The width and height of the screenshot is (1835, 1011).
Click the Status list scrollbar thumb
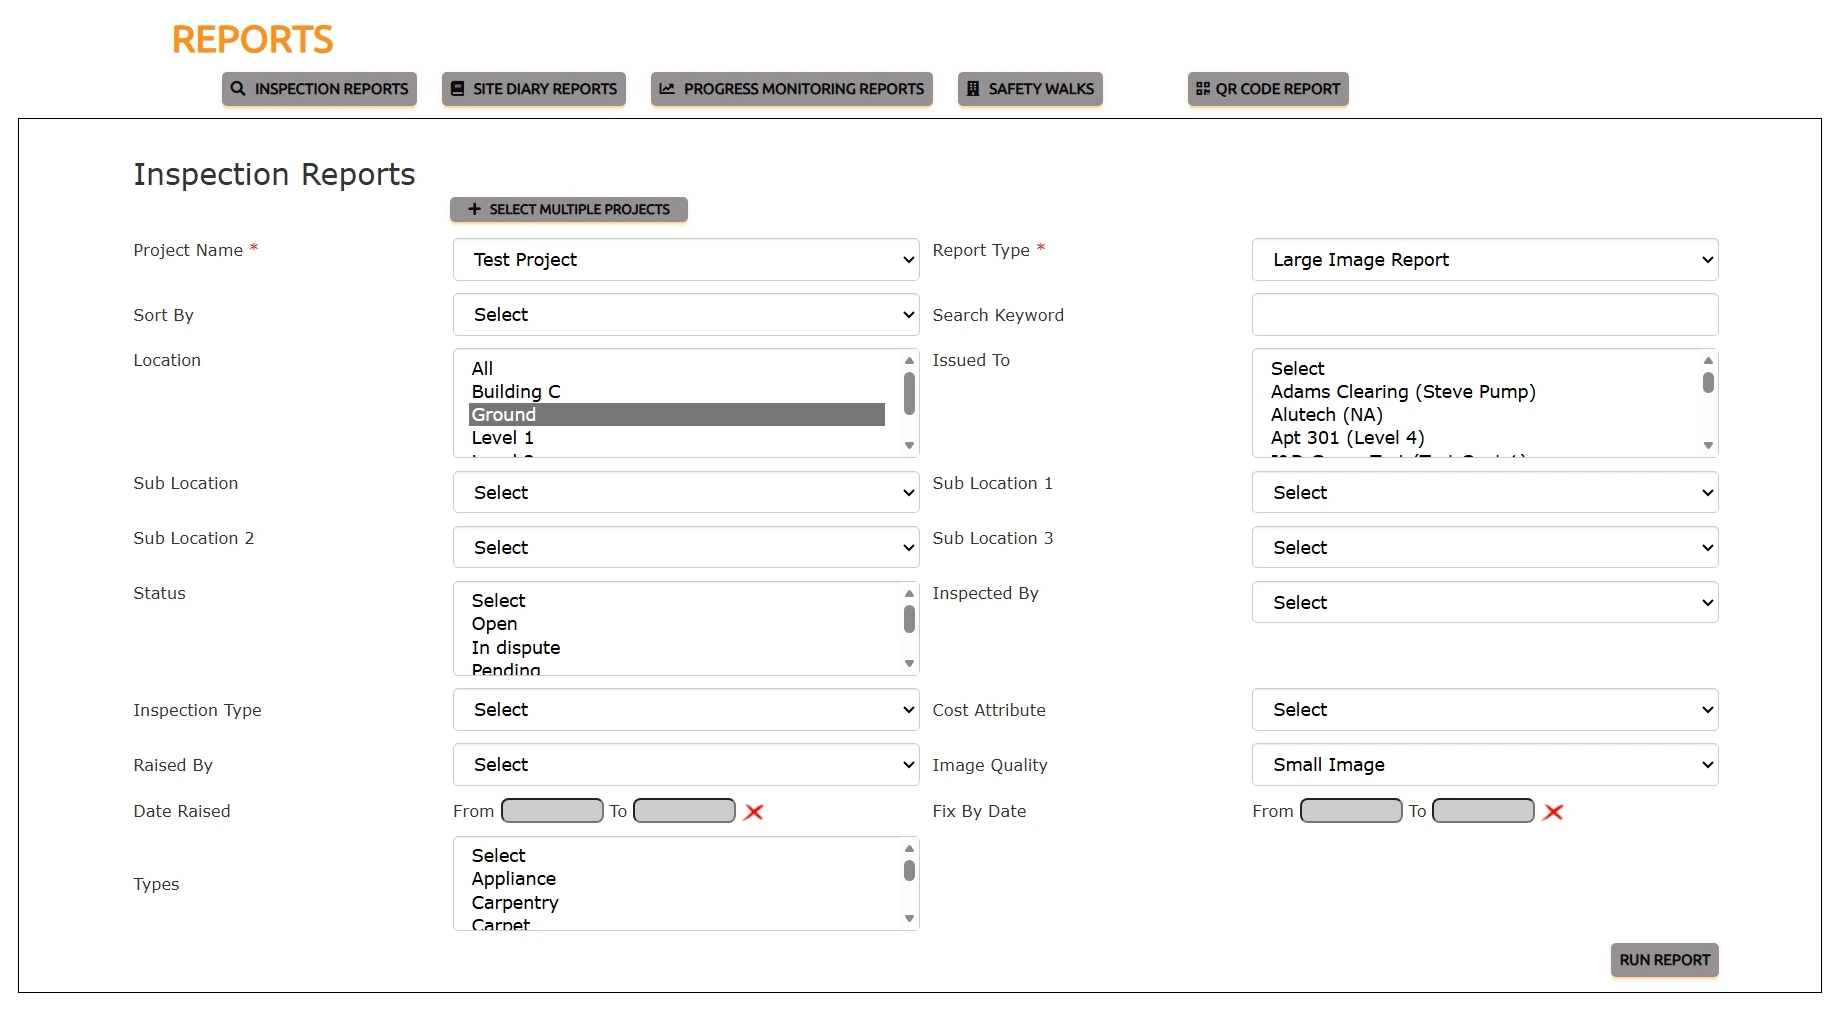pyautogui.click(x=909, y=619)
